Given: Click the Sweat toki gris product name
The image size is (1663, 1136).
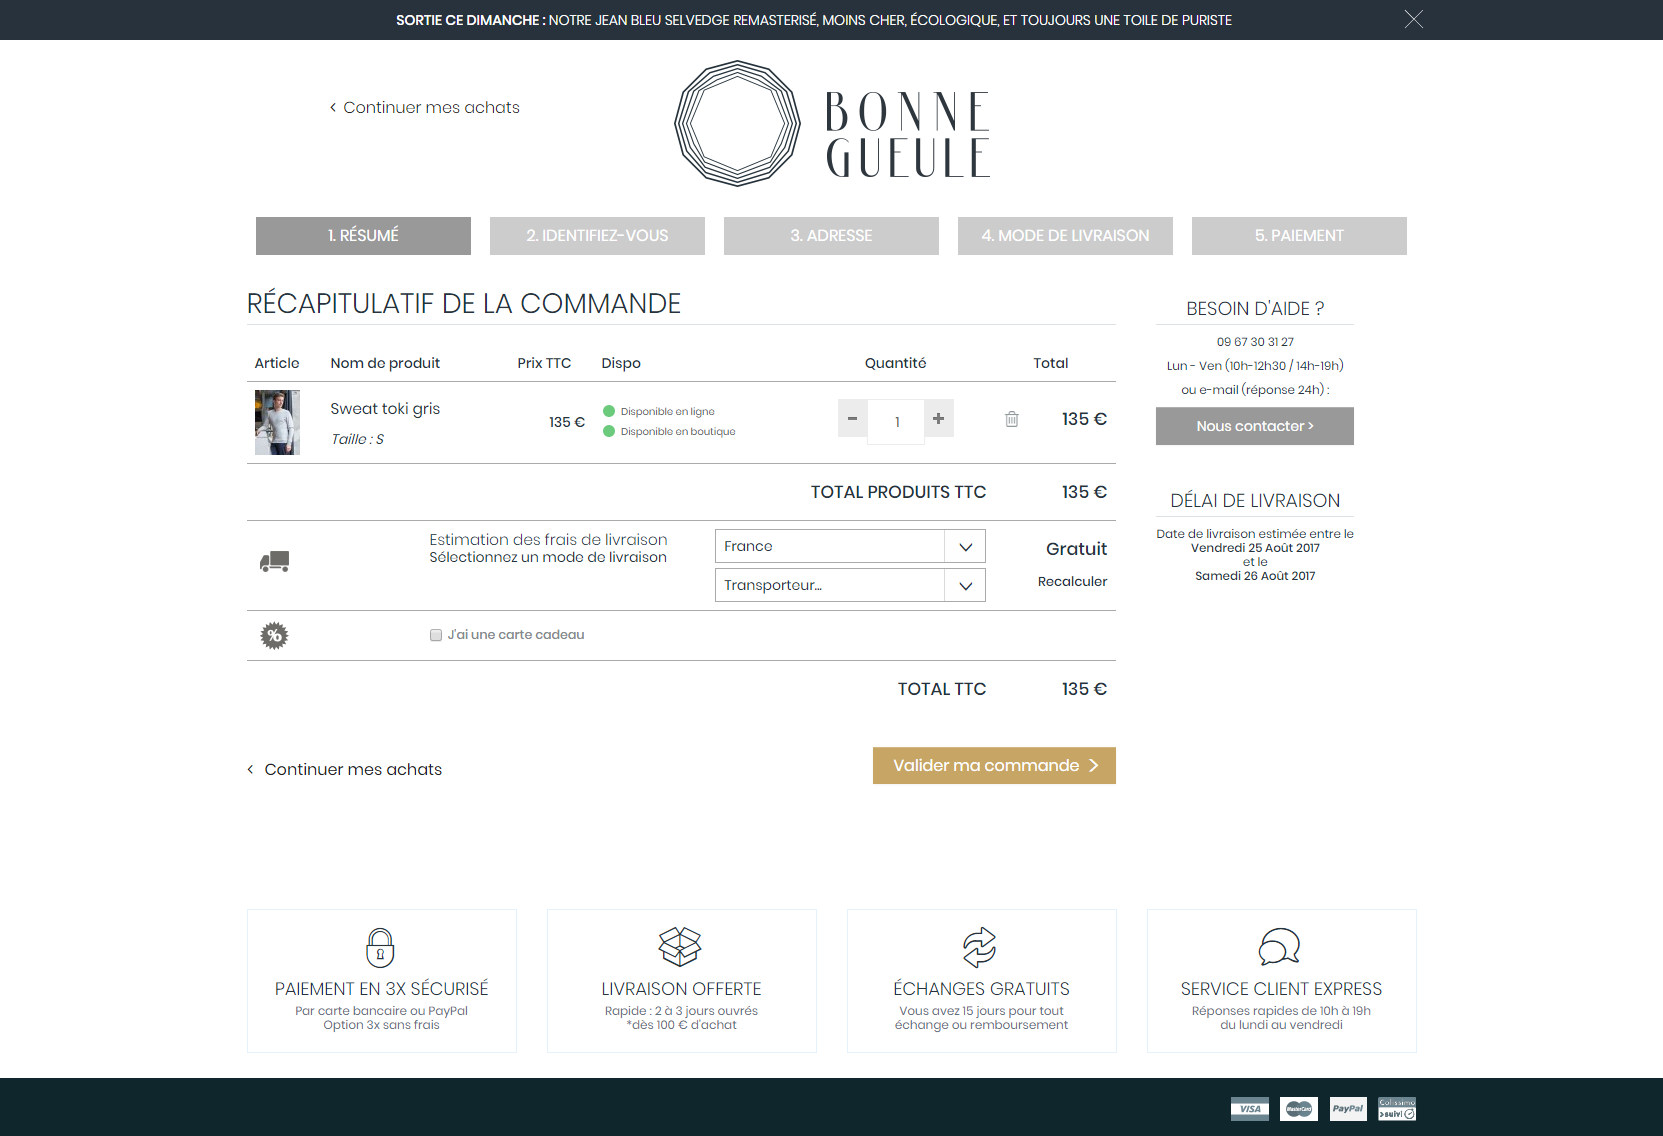Looking at the screenshot, I should point(385,409).
